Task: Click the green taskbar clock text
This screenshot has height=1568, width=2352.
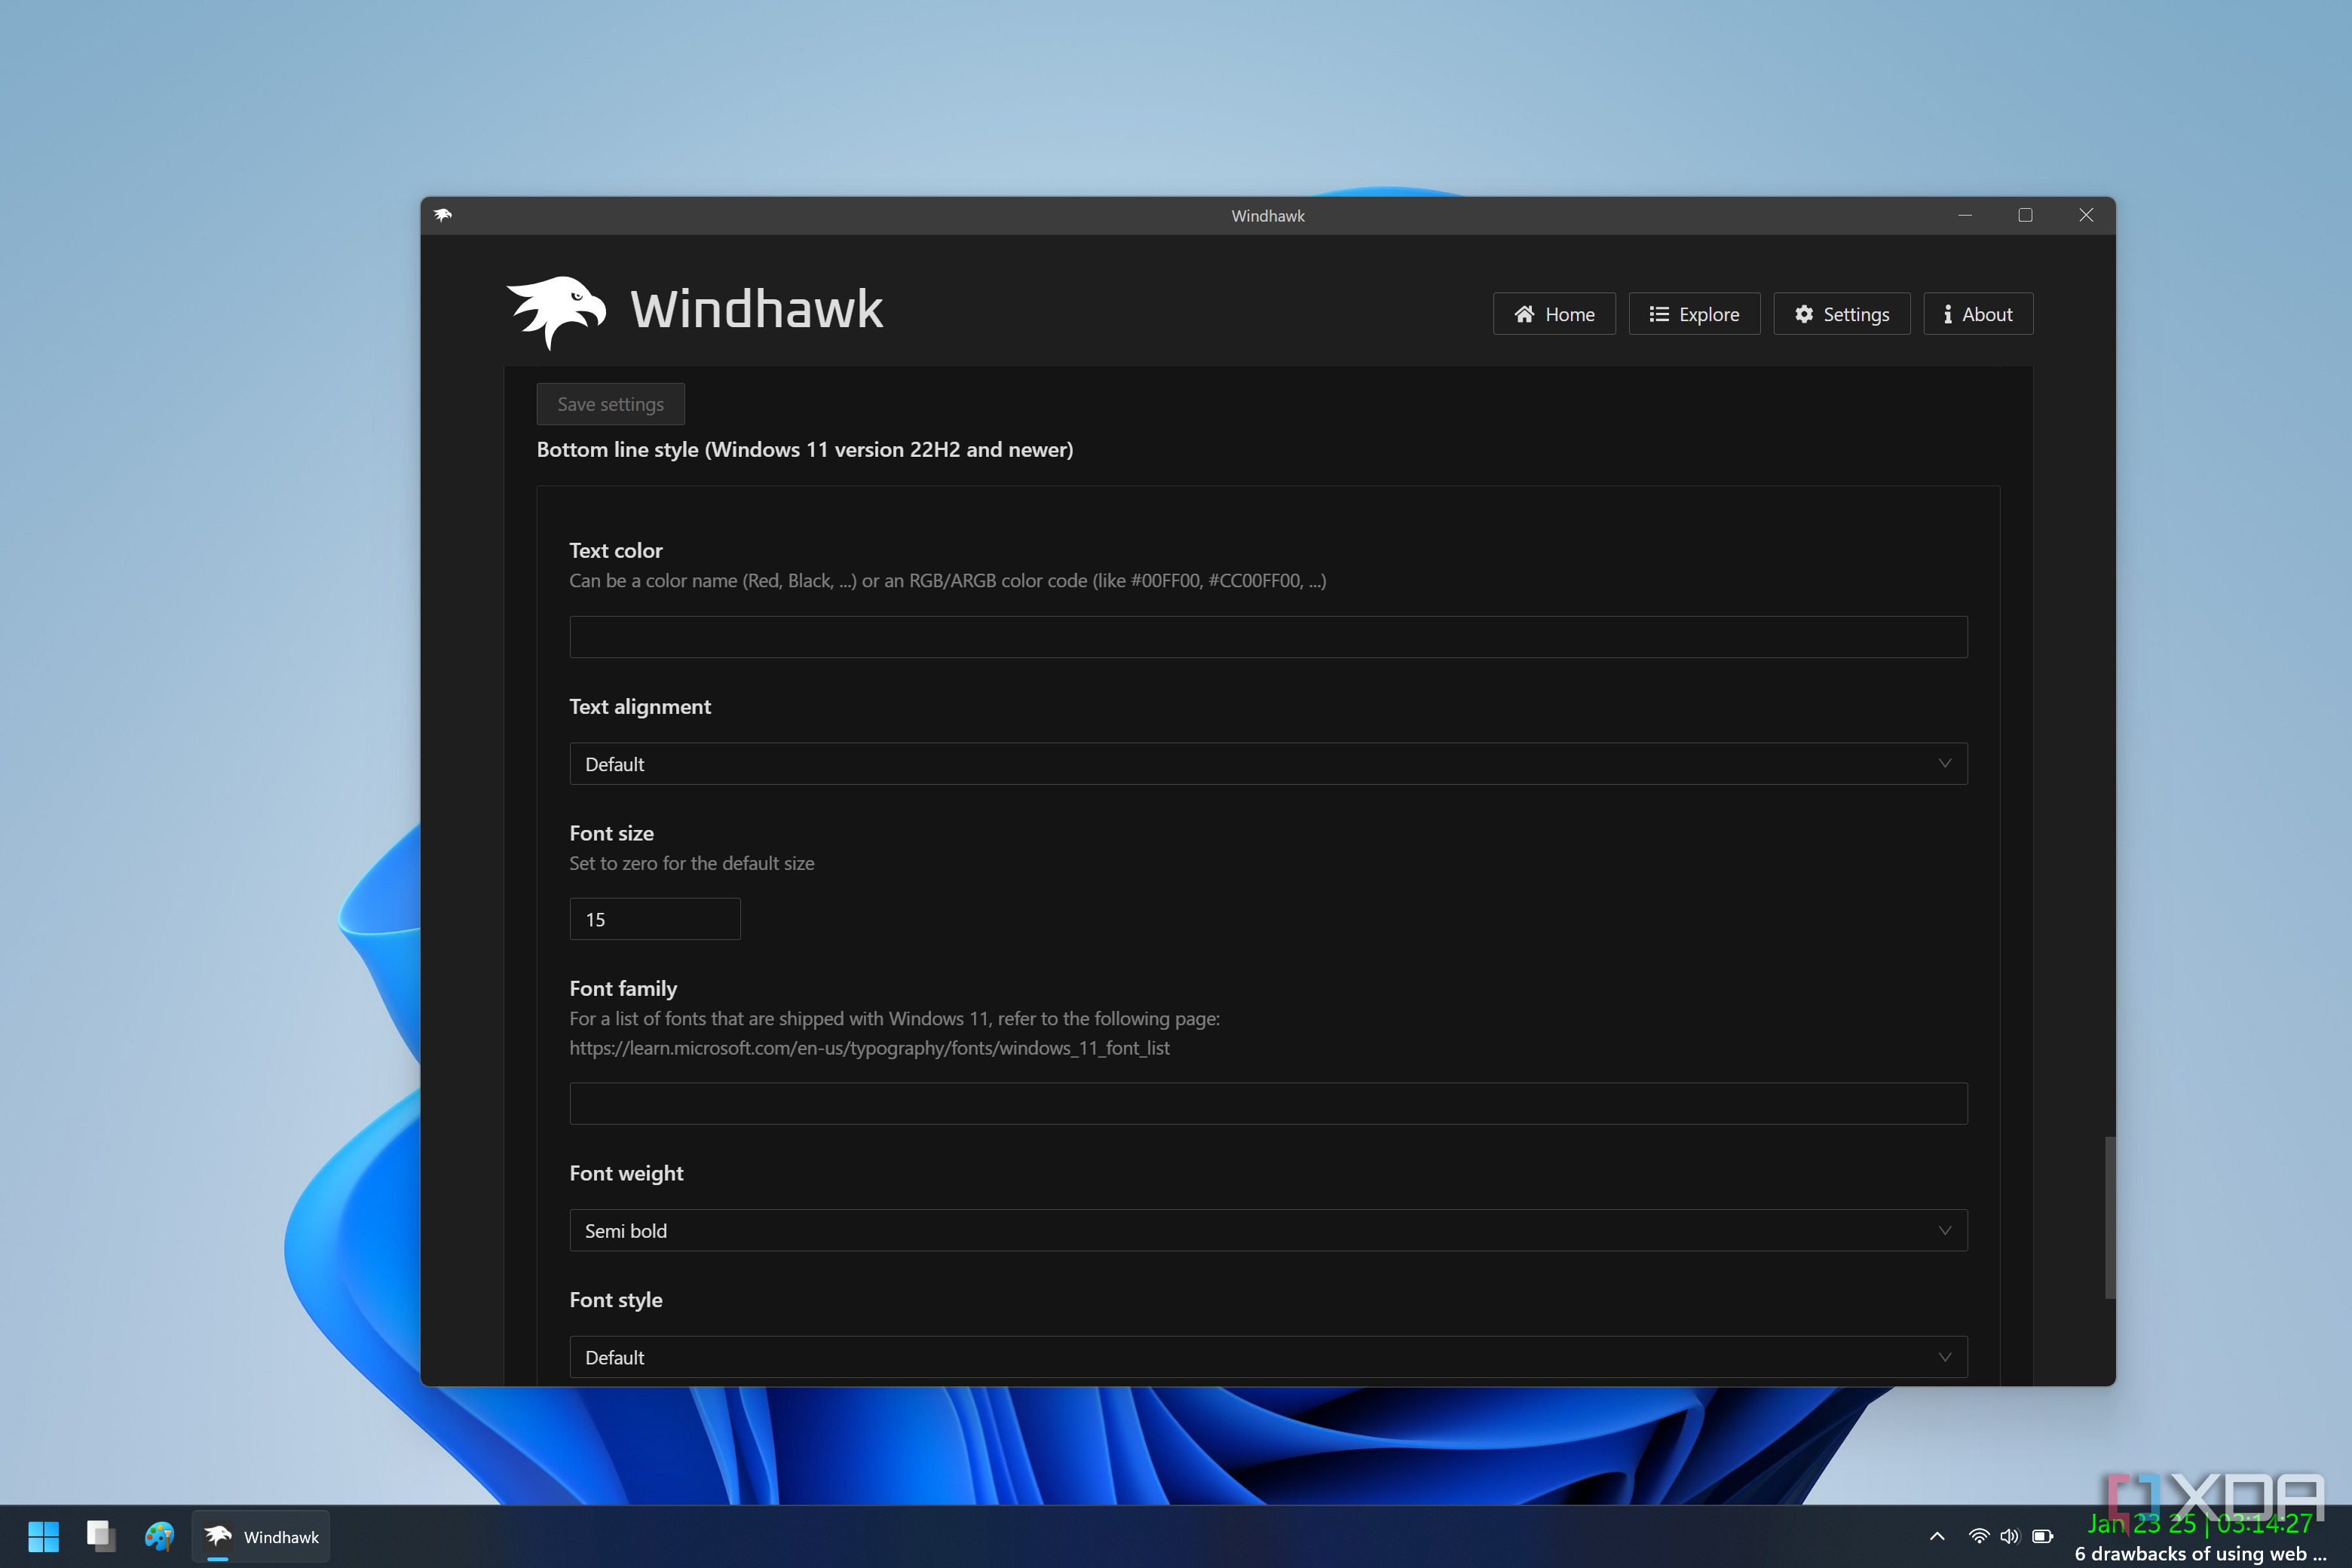Action: (2200, 1523)
